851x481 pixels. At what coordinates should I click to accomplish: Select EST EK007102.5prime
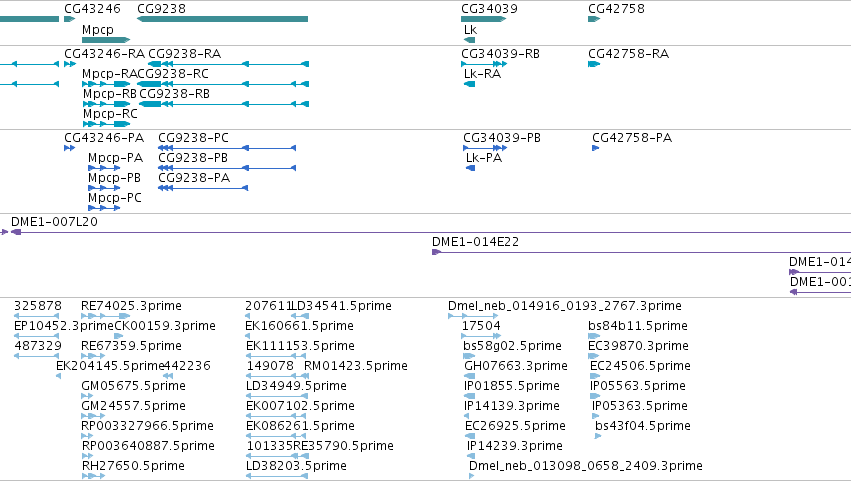point(300,407)
